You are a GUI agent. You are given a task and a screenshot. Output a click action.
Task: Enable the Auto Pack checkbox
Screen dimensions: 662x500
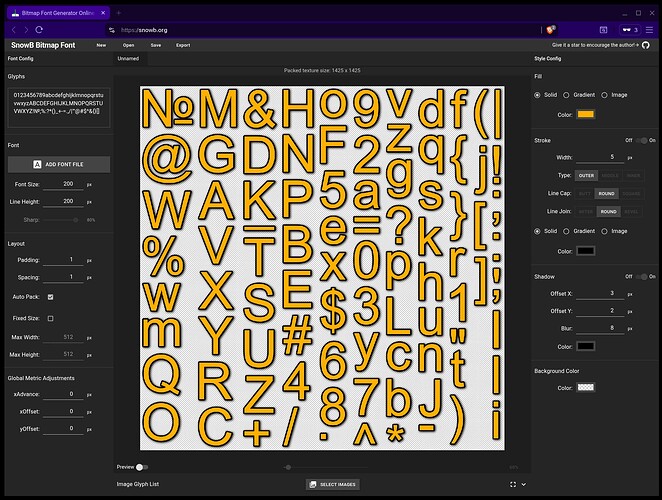[x=51, y=297]
